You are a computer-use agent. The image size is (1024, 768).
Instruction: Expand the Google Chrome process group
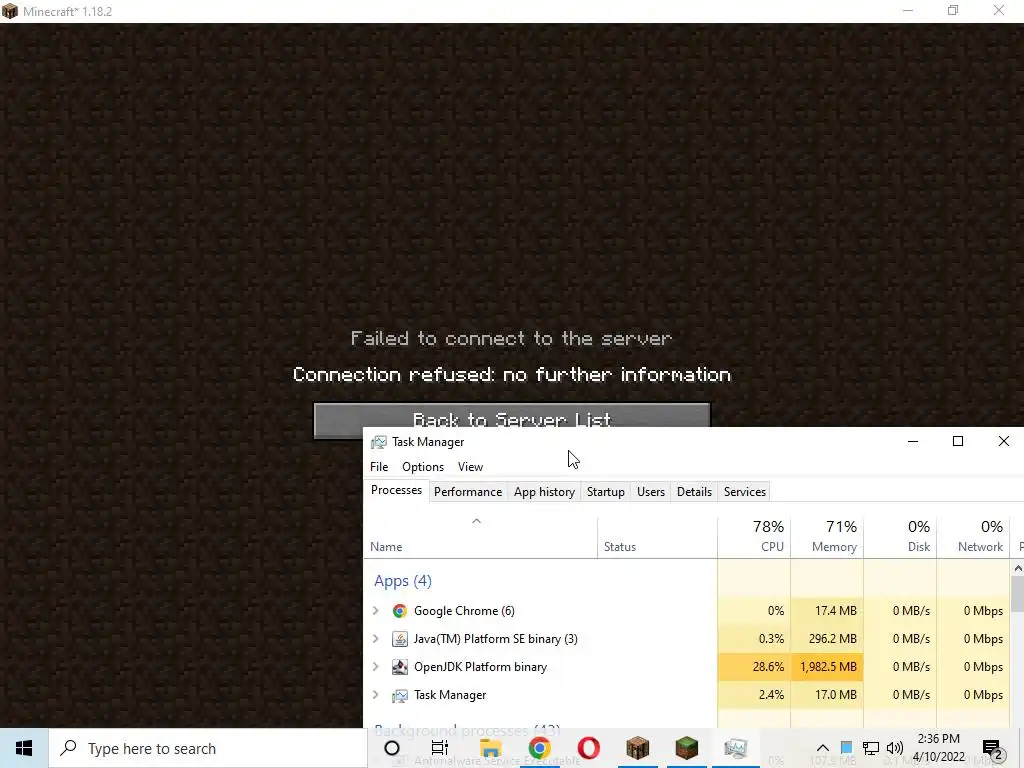[x=376, y=611]
